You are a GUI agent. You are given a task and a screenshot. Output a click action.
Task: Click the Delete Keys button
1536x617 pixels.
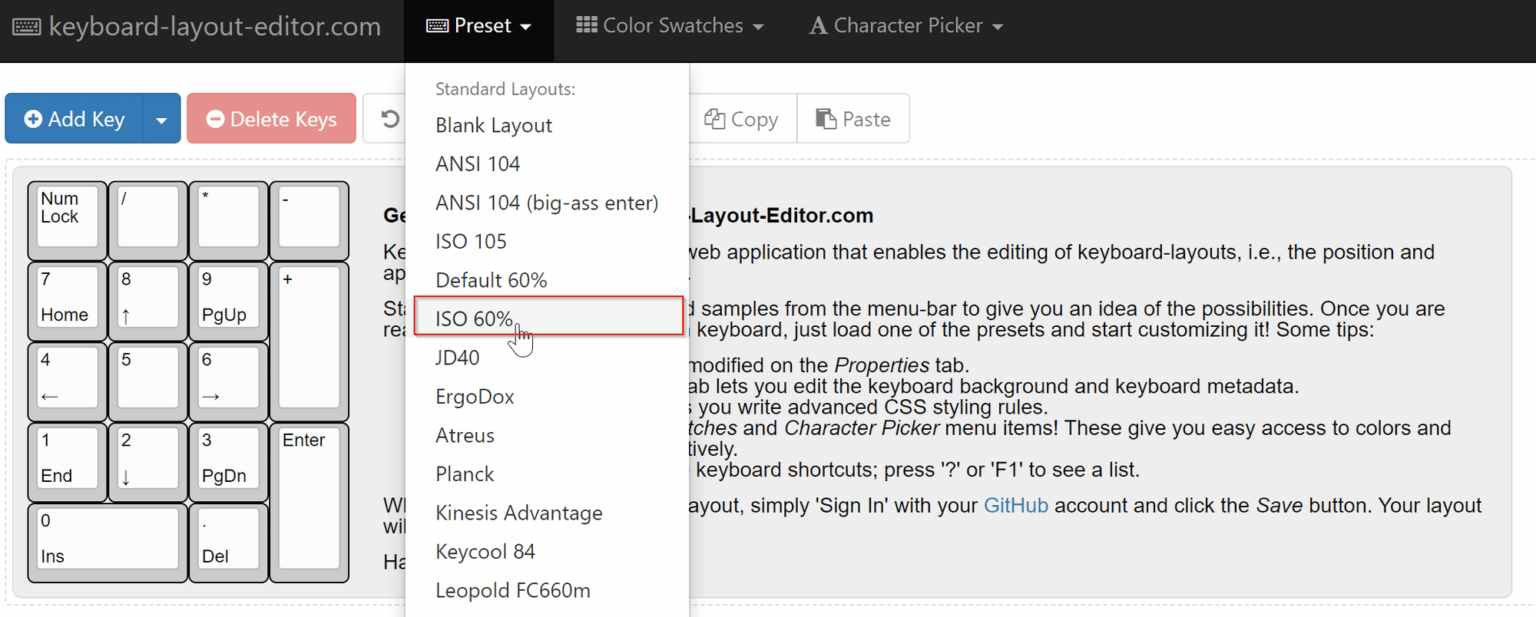coord(271,119)
